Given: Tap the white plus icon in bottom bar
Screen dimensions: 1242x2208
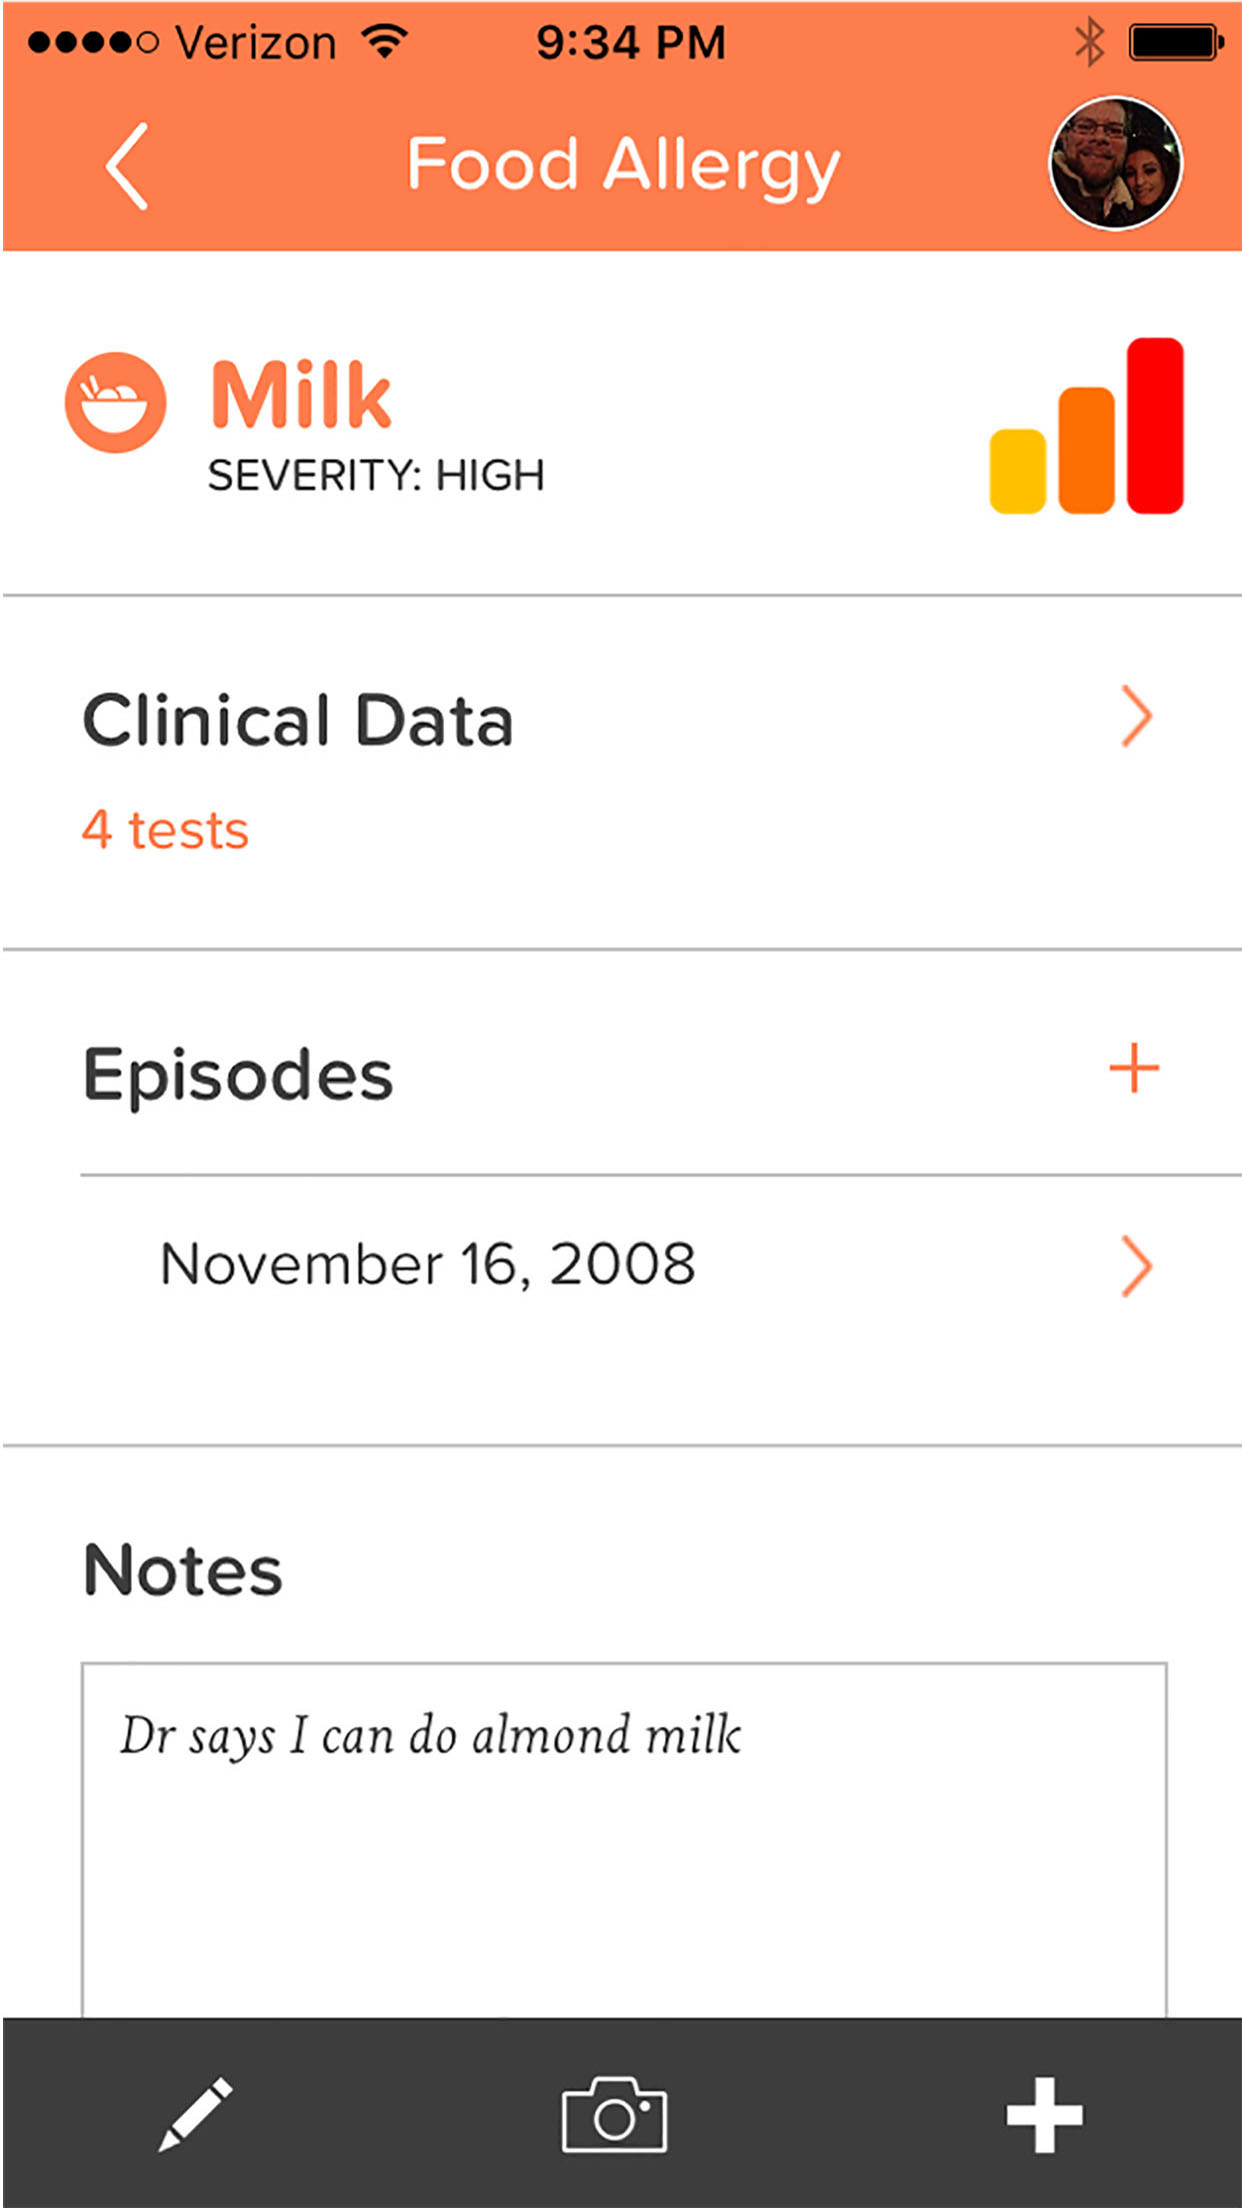Looking at the screenshot, I should (1044, 2114).
